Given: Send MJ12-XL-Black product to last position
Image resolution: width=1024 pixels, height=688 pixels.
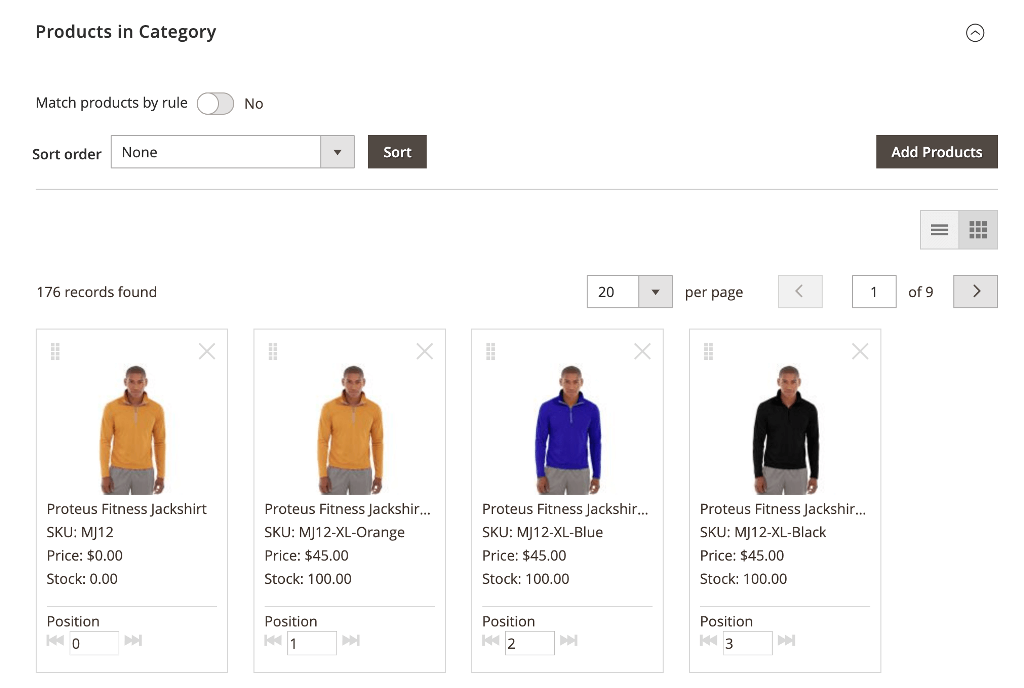Looking at the screenshot, I should click(787, 641).
